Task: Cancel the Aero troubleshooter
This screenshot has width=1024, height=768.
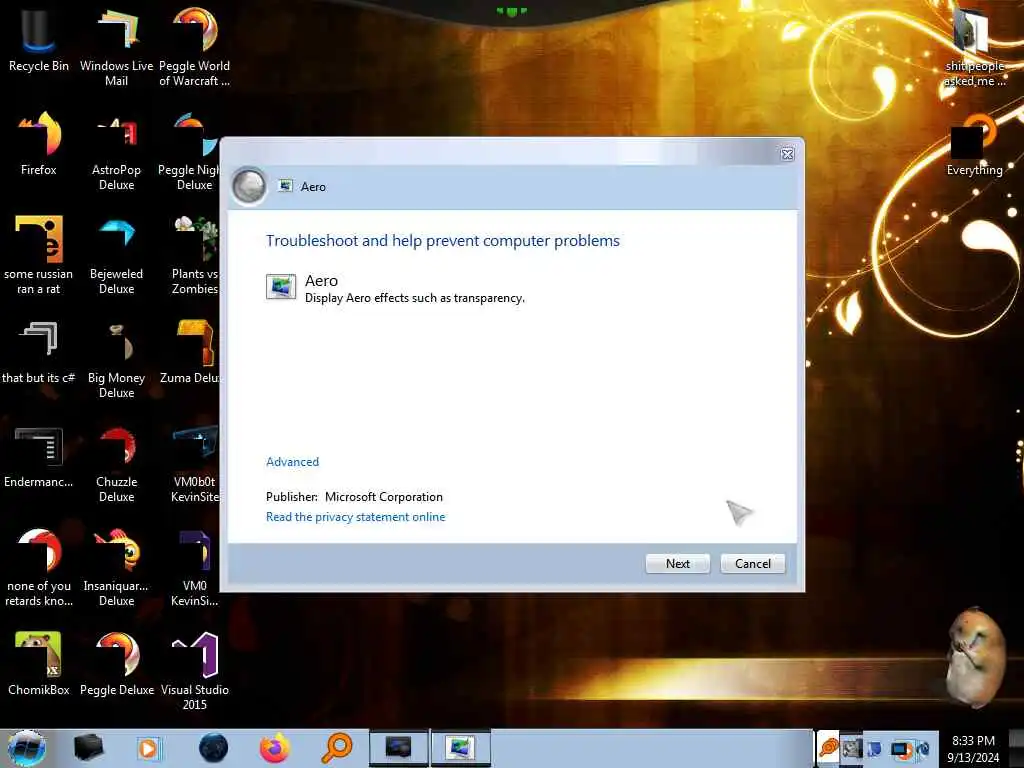Action: click(x=752, y=564)
